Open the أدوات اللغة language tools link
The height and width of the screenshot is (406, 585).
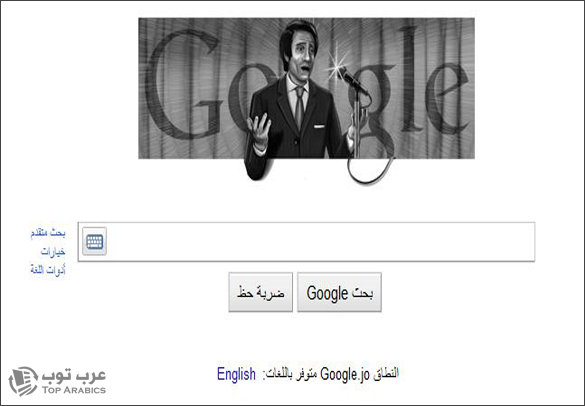pos(48,270)
